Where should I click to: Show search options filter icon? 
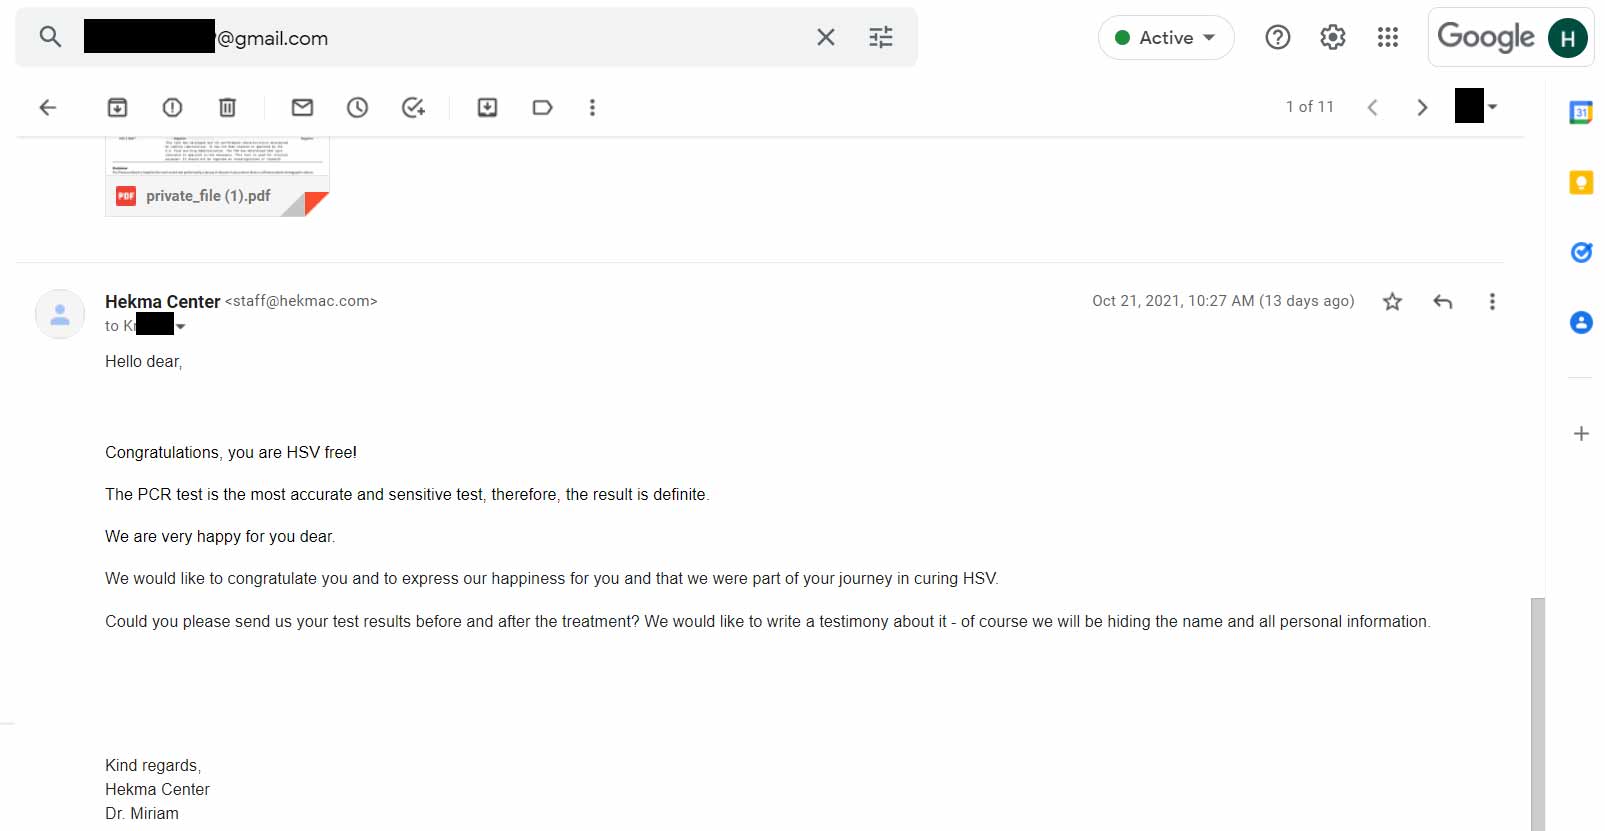click(881, 38)
